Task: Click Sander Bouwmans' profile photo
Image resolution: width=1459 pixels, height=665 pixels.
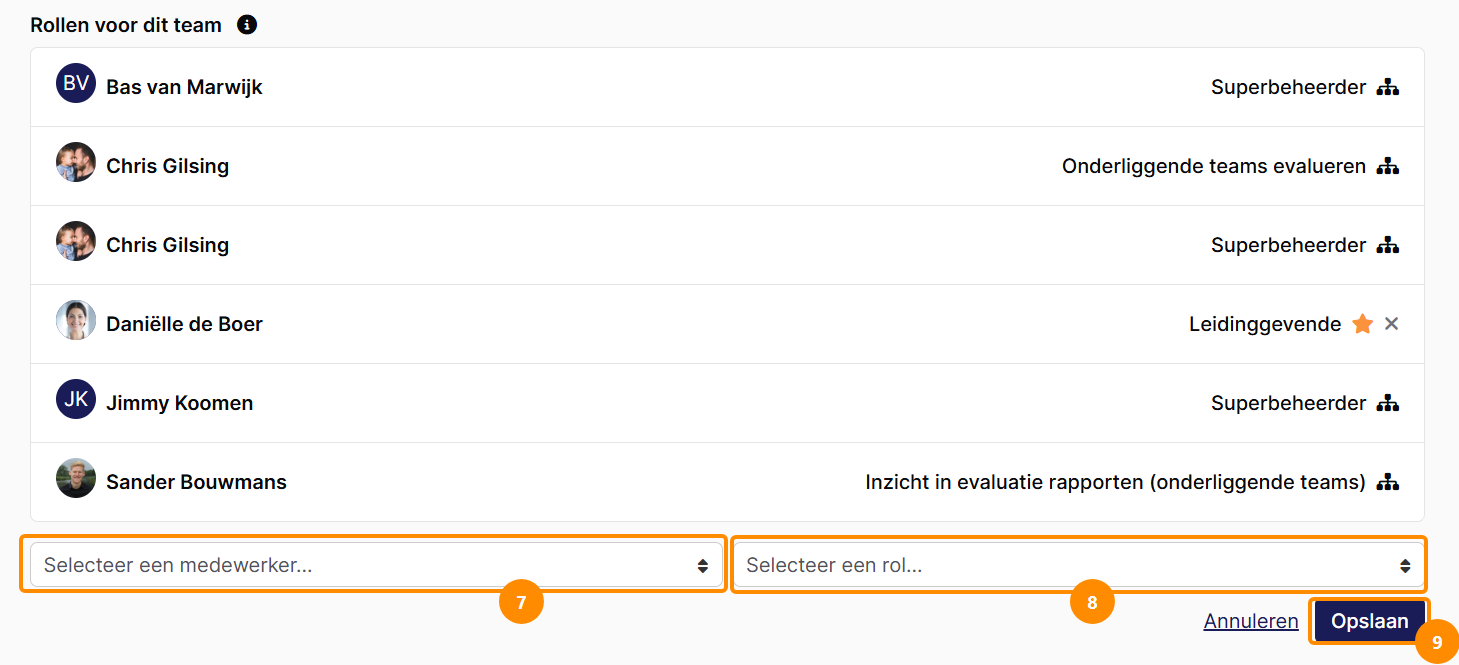Action: 76,478
